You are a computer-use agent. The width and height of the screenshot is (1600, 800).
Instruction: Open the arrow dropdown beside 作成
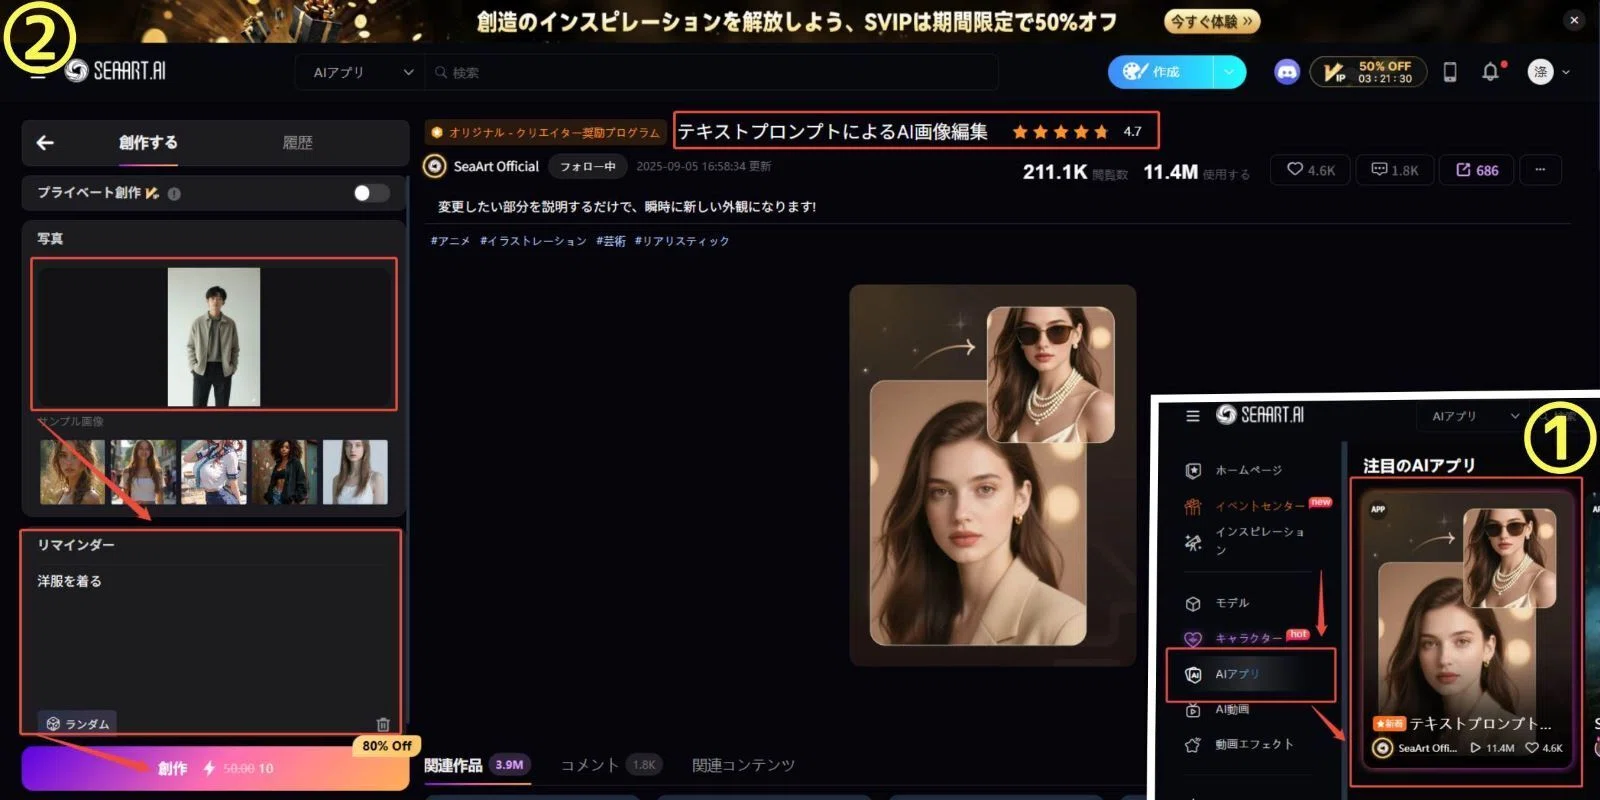coord(1229,72)
